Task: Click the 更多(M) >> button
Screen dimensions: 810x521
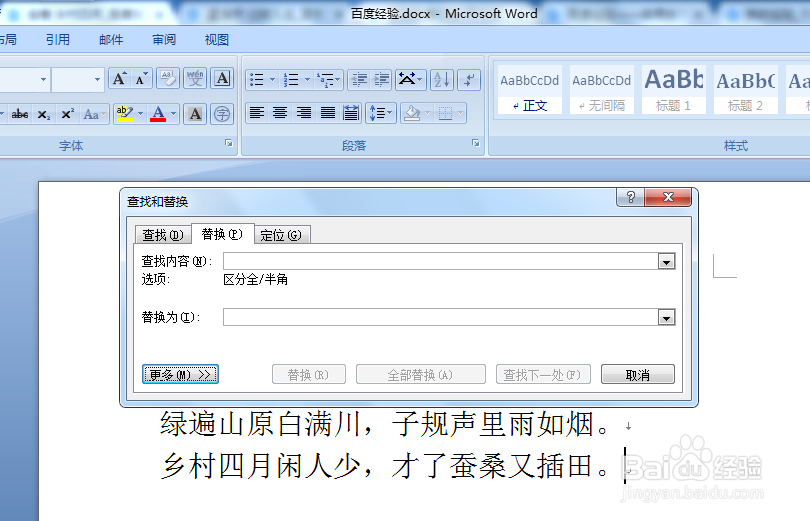Action: click(x=180, y=374)
